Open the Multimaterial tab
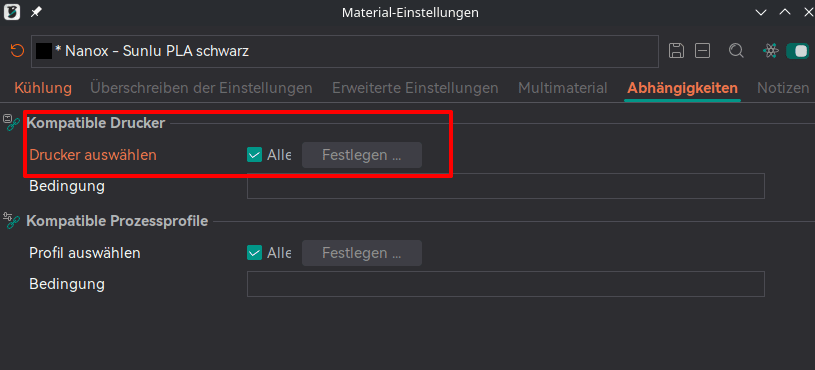815x370 pixels. coord(562,88)
